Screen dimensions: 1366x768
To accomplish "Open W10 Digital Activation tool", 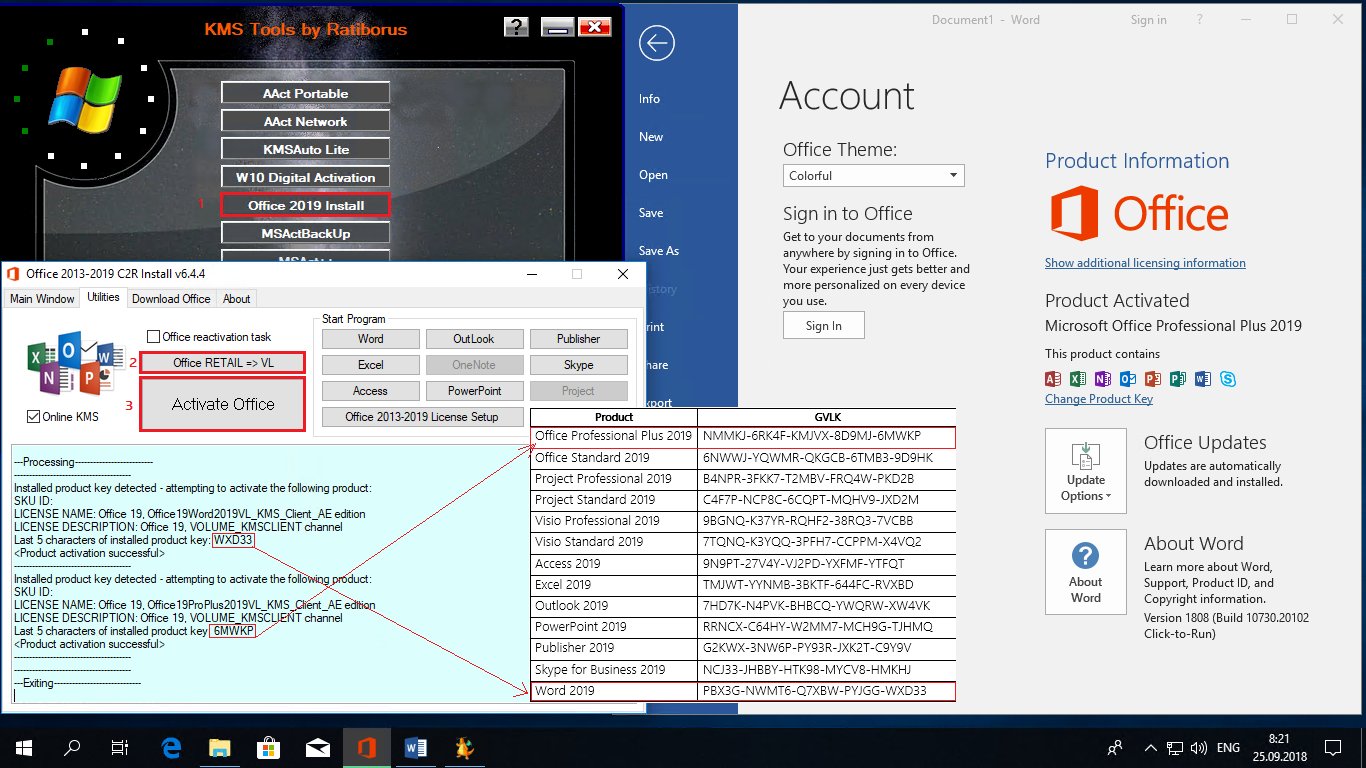I will pyautogui.click(x=306, y=177).
